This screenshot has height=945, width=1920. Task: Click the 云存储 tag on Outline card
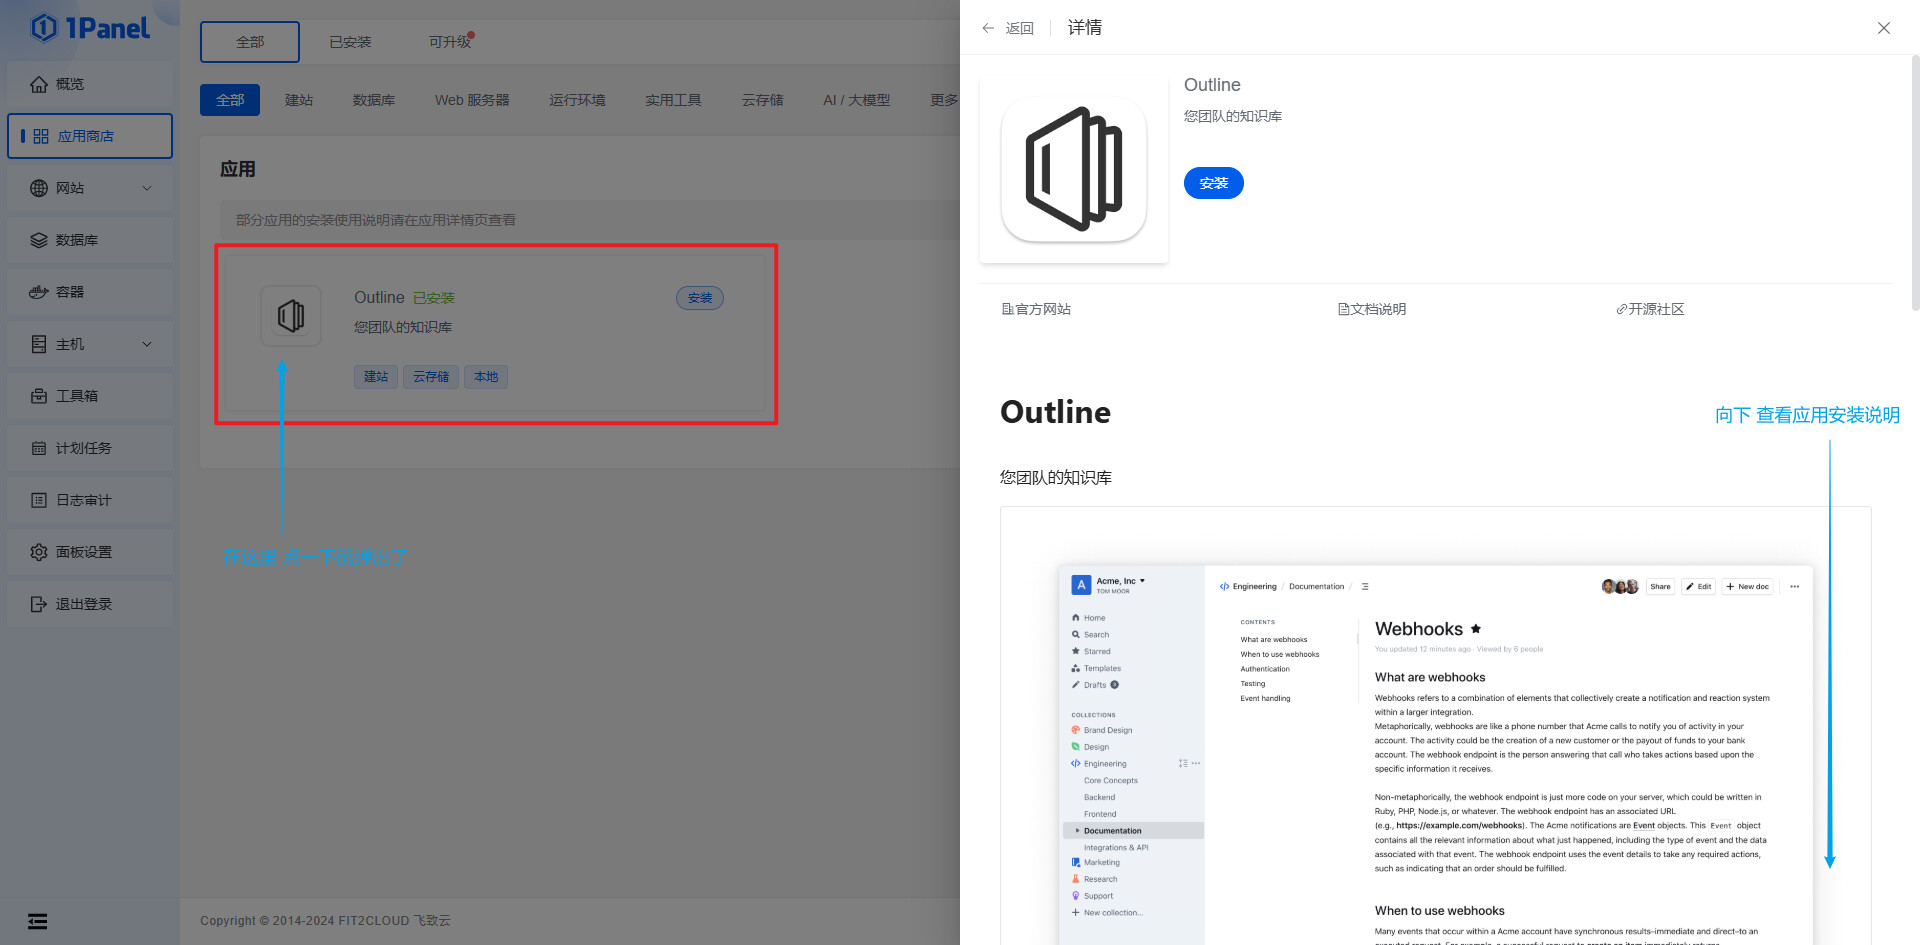click(x=431, y=377)
